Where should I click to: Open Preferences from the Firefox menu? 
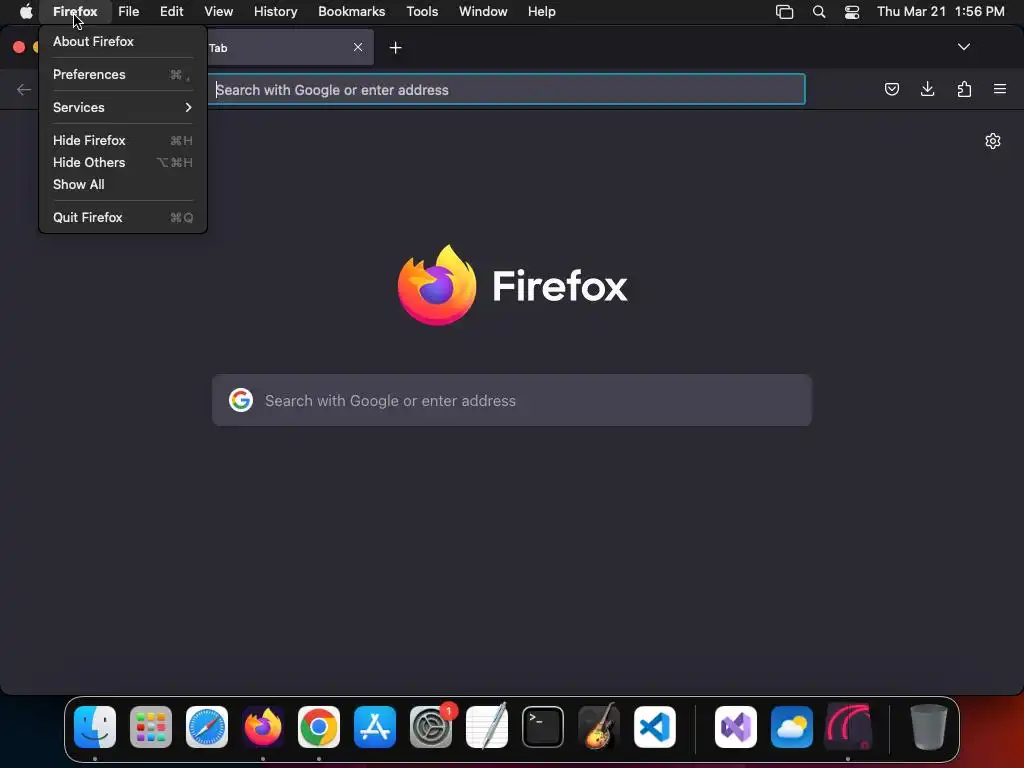click(x=123, y=74)
